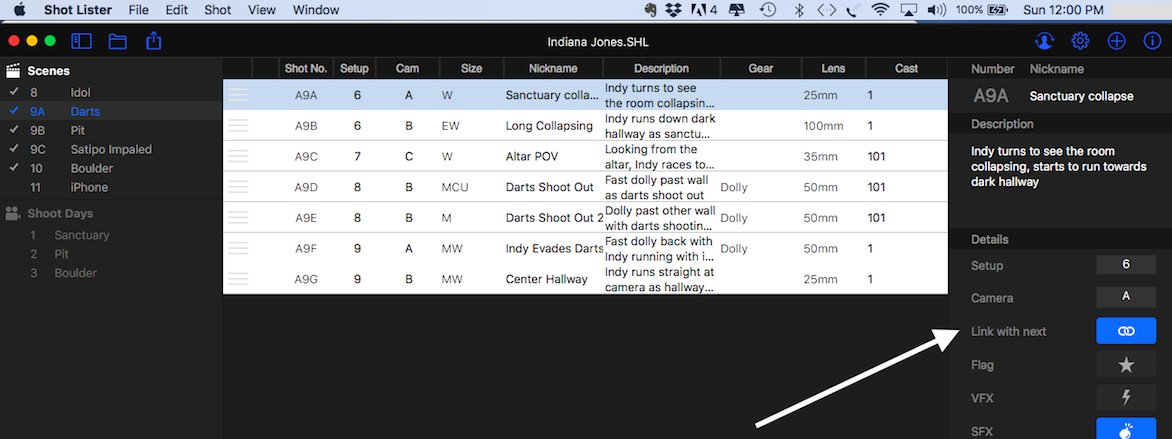Open the View menu

pyautogui.click(x=262, y=10)
